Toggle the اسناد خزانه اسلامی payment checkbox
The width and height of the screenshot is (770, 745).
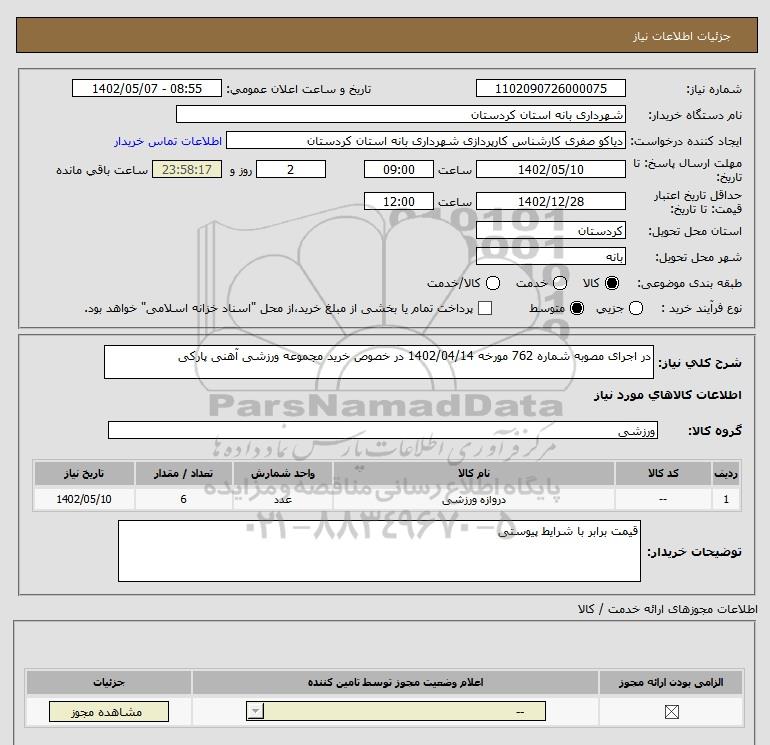pos(485,308)
